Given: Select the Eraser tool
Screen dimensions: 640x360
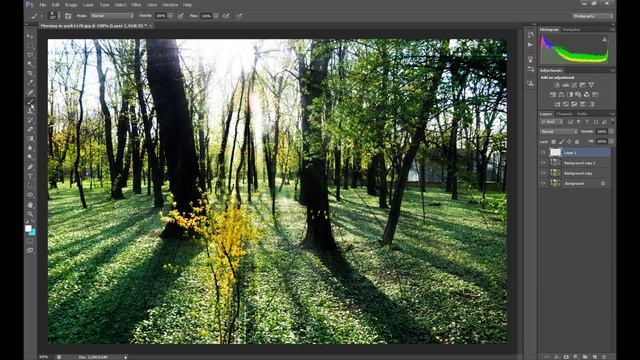Looking at the screenshot, I should (x=30, y=129).
